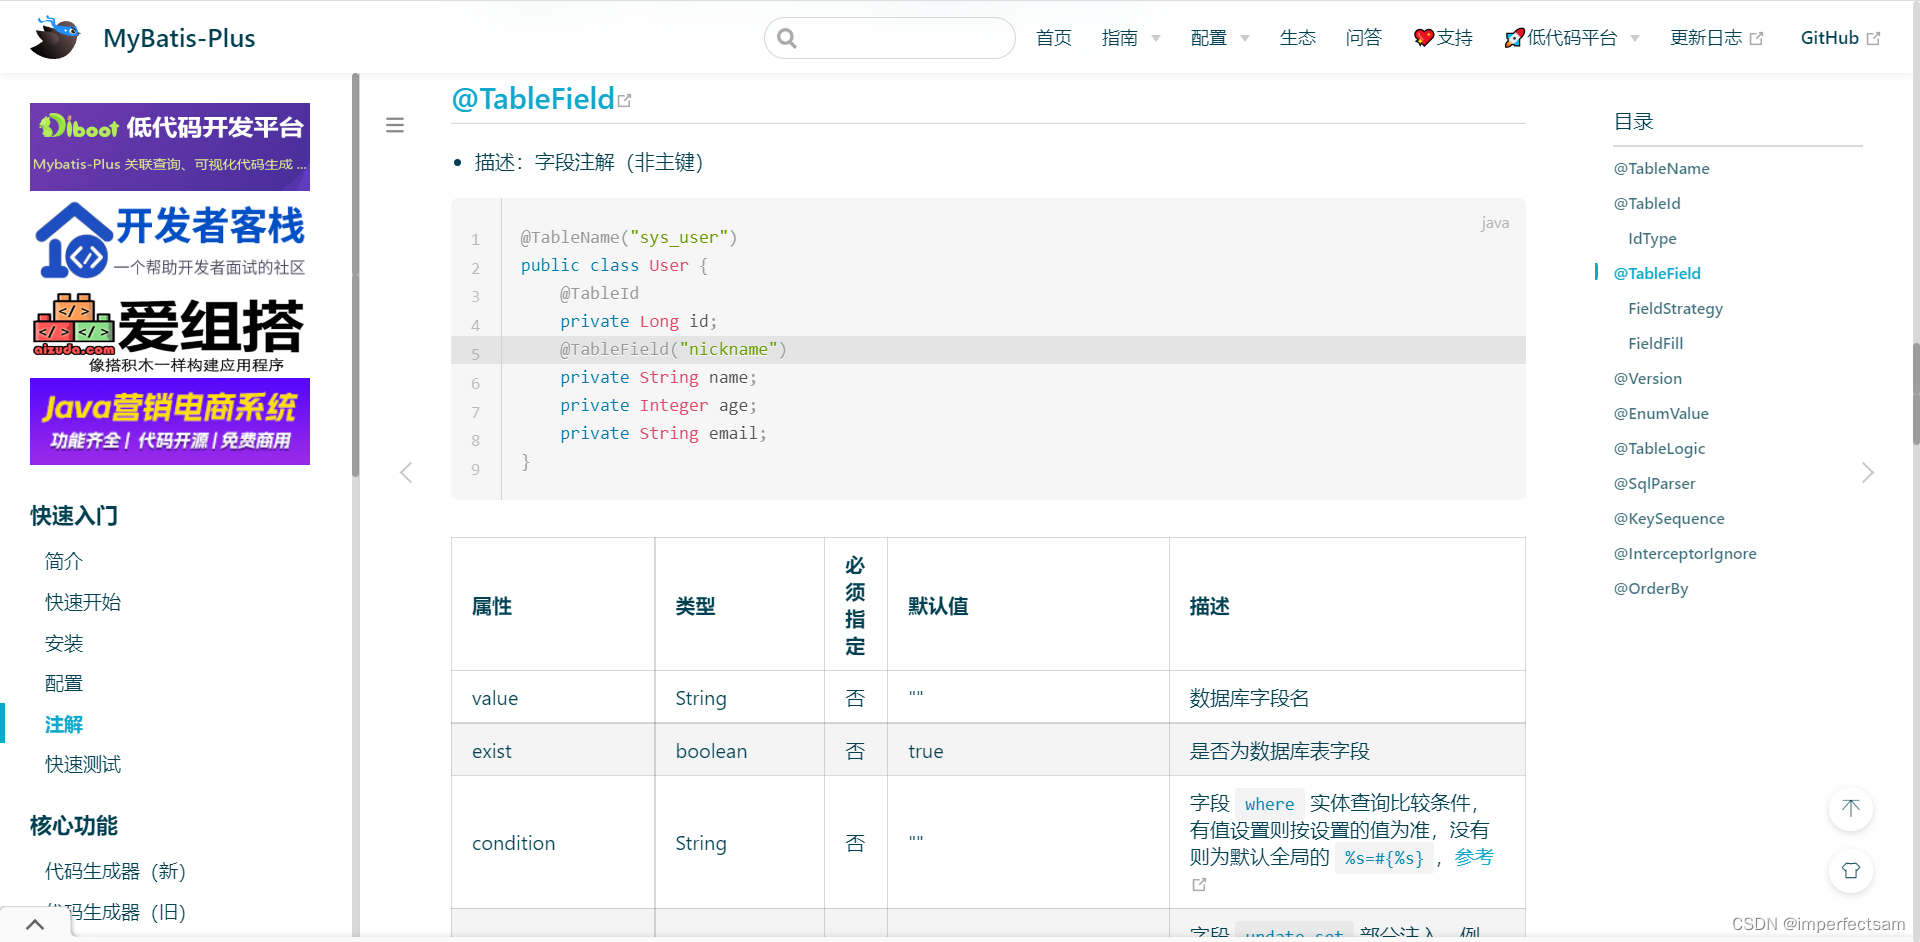Click the MyBatis-Plus bird logo
This screenshot has height=942, width=1920.
coord(56,38)
